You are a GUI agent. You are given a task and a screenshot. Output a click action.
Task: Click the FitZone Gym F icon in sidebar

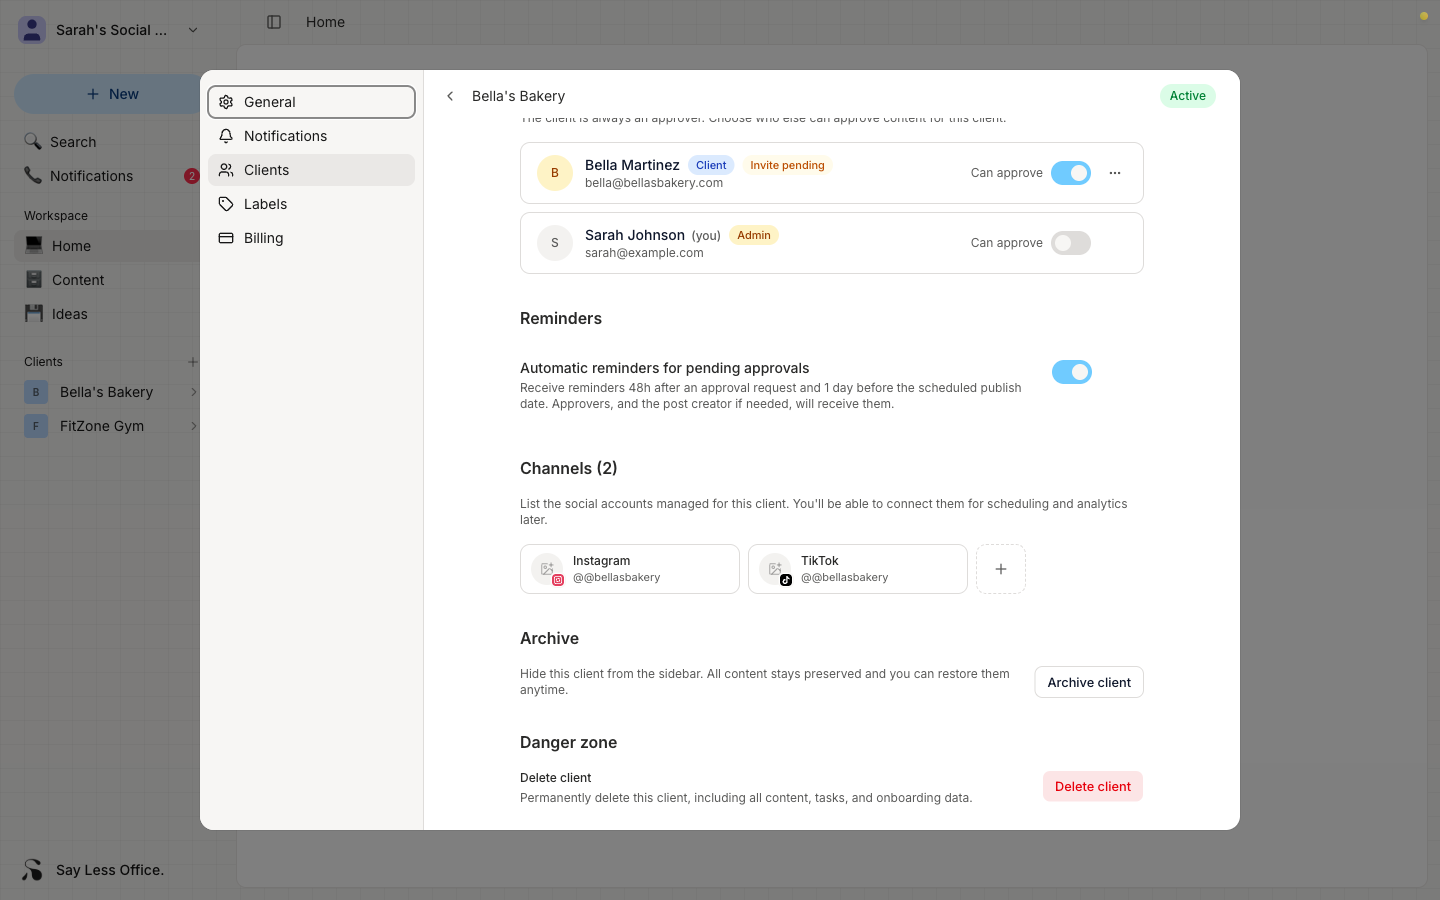pos(36,426)
